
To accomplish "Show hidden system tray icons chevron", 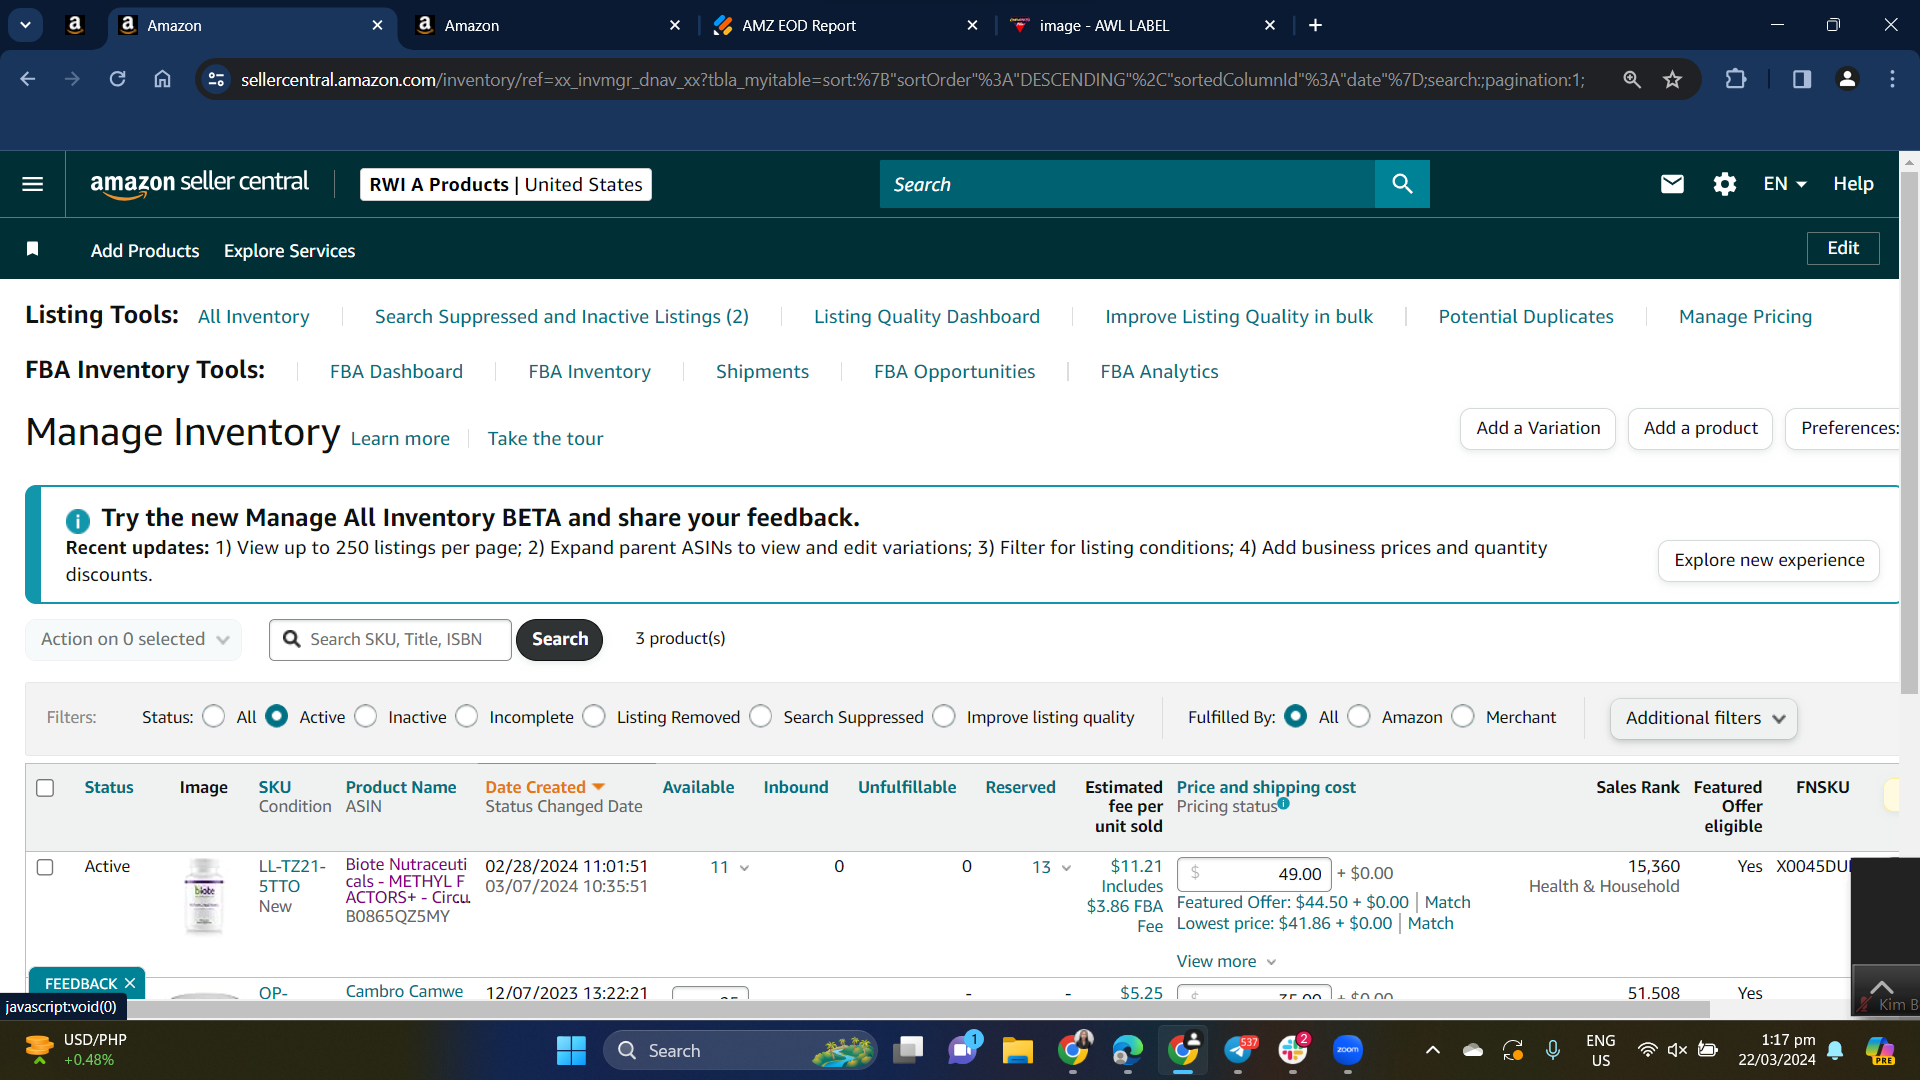I will [x=1433, y=1050].
